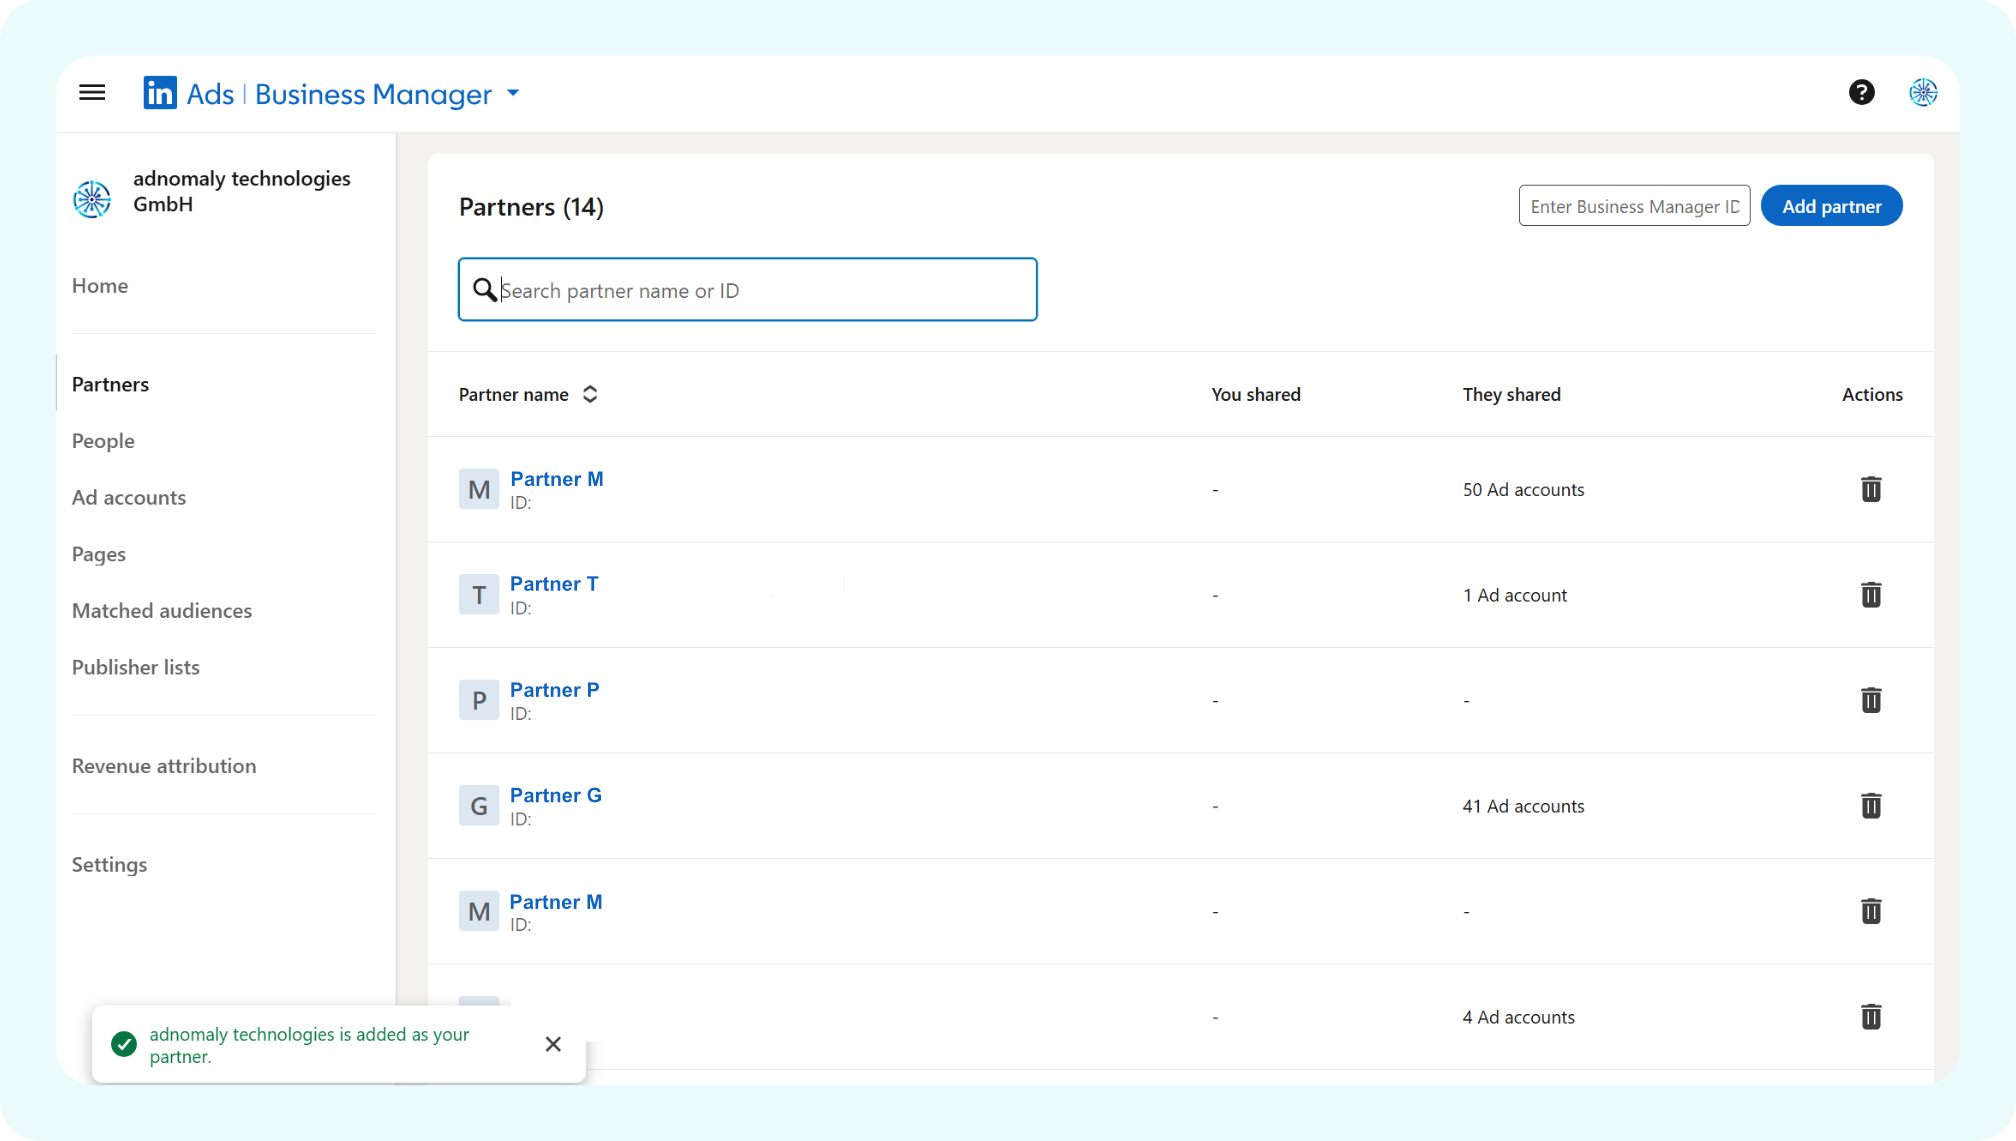Focus the Enter Business Manager ID field

(x=1634, y=206)
